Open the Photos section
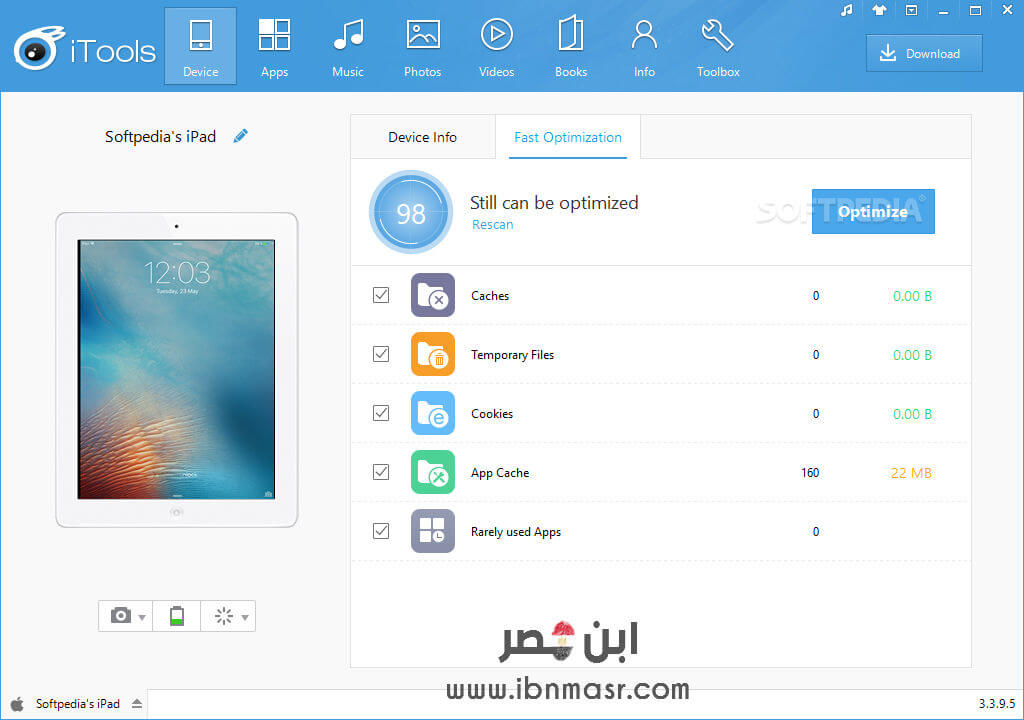1024x720 pixels. pos(423,46)
